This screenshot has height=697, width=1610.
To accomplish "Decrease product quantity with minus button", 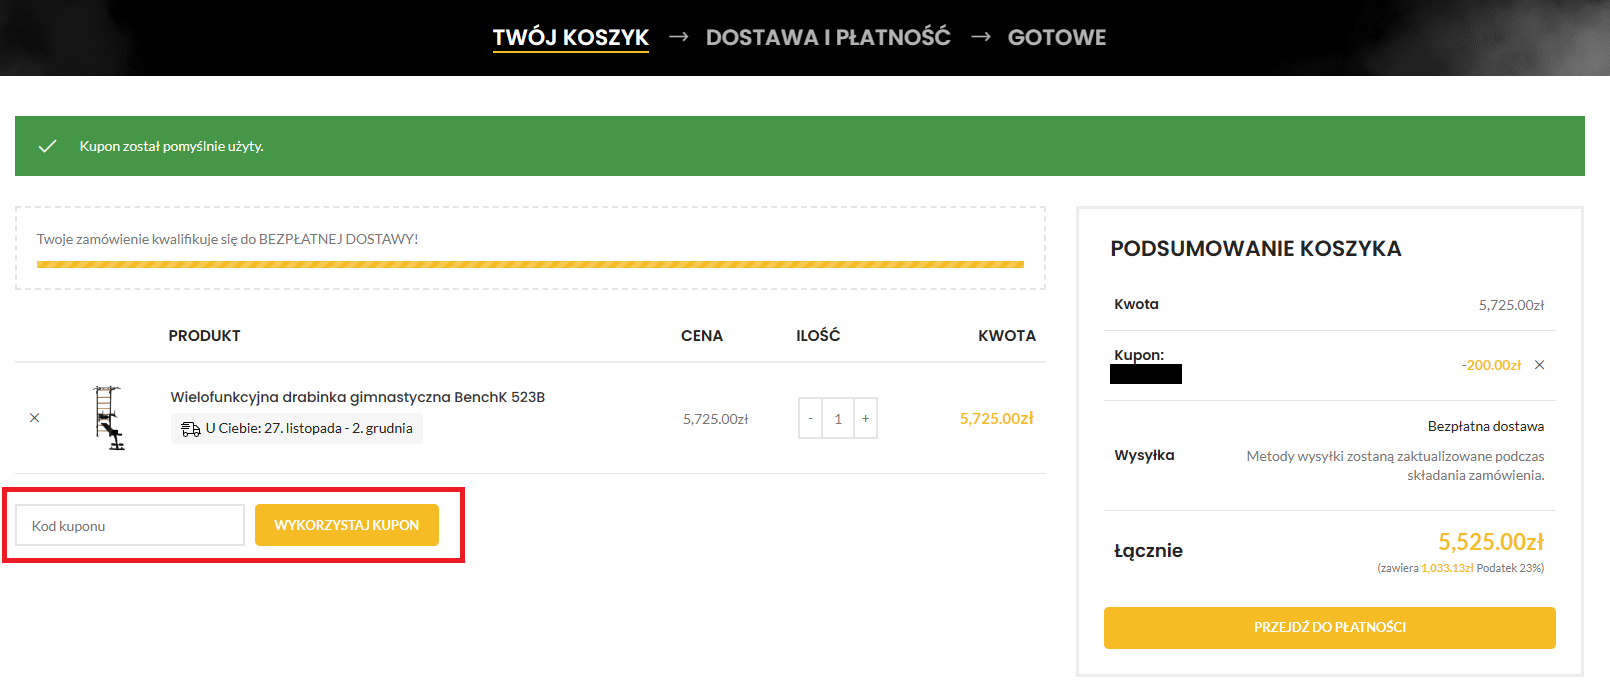I will click(811, 419).
